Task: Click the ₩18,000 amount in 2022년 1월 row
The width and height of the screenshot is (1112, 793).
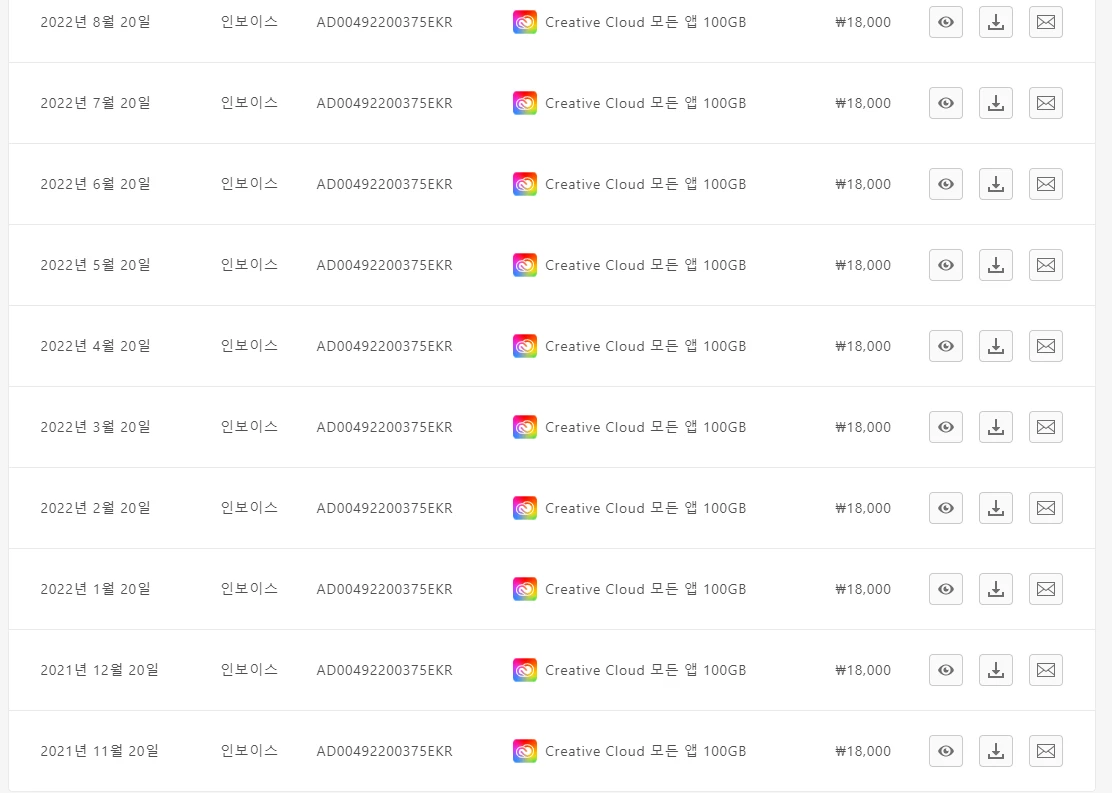Action: point(863,589)
